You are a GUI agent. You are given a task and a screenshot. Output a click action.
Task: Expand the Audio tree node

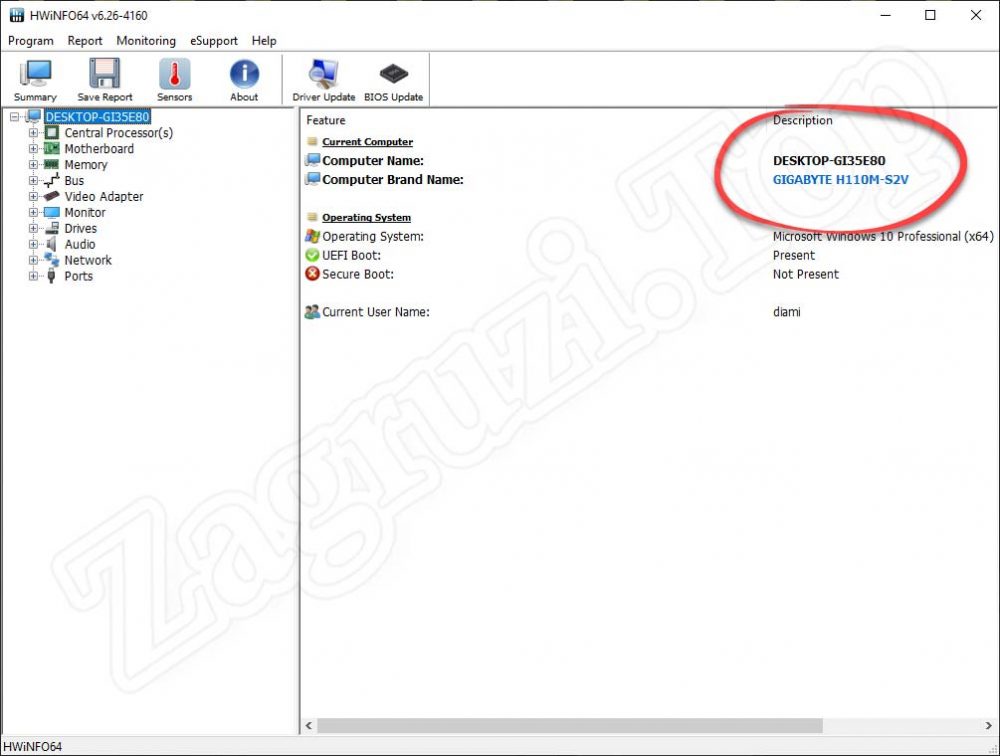click(33, 244)
